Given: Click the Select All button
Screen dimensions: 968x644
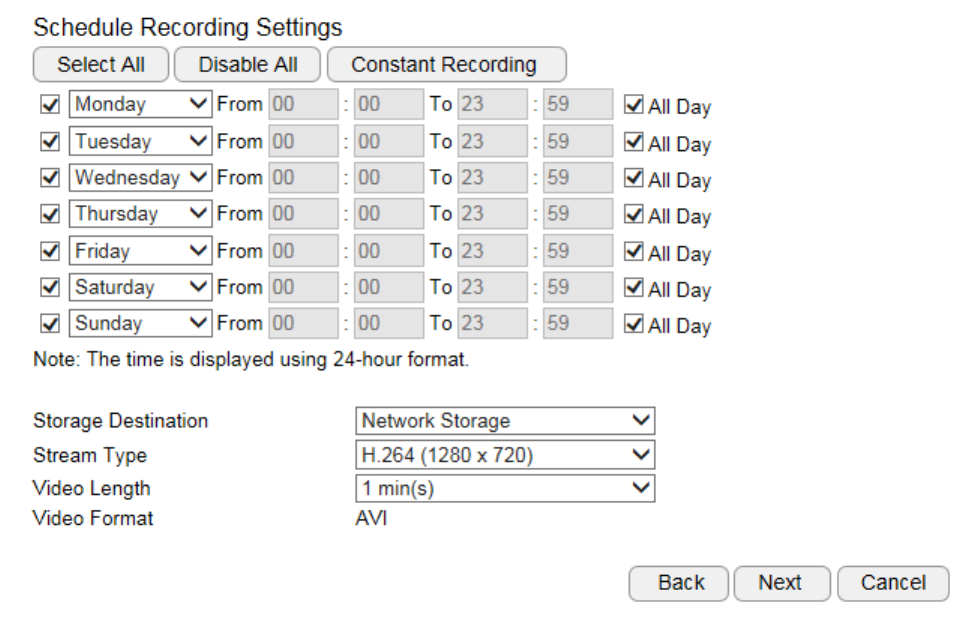Looking at the screenshot, I should pyautogui.click(x=101, y=65).
